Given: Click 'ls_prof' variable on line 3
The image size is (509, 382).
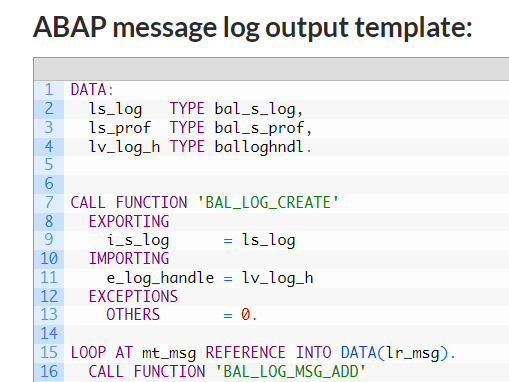Looking at the screenshot, I should click(x=120, y=128).
